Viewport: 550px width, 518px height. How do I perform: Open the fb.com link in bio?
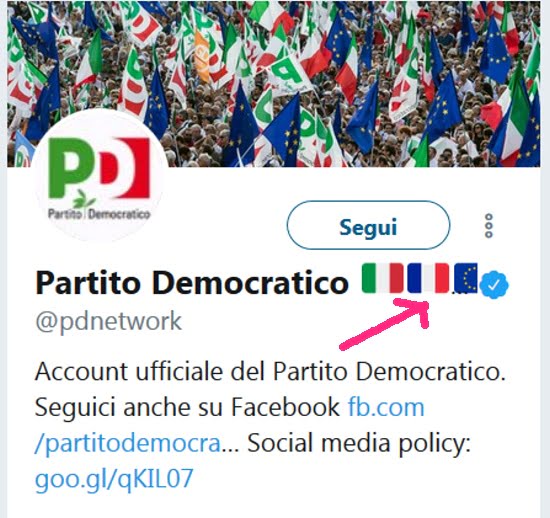386,407
